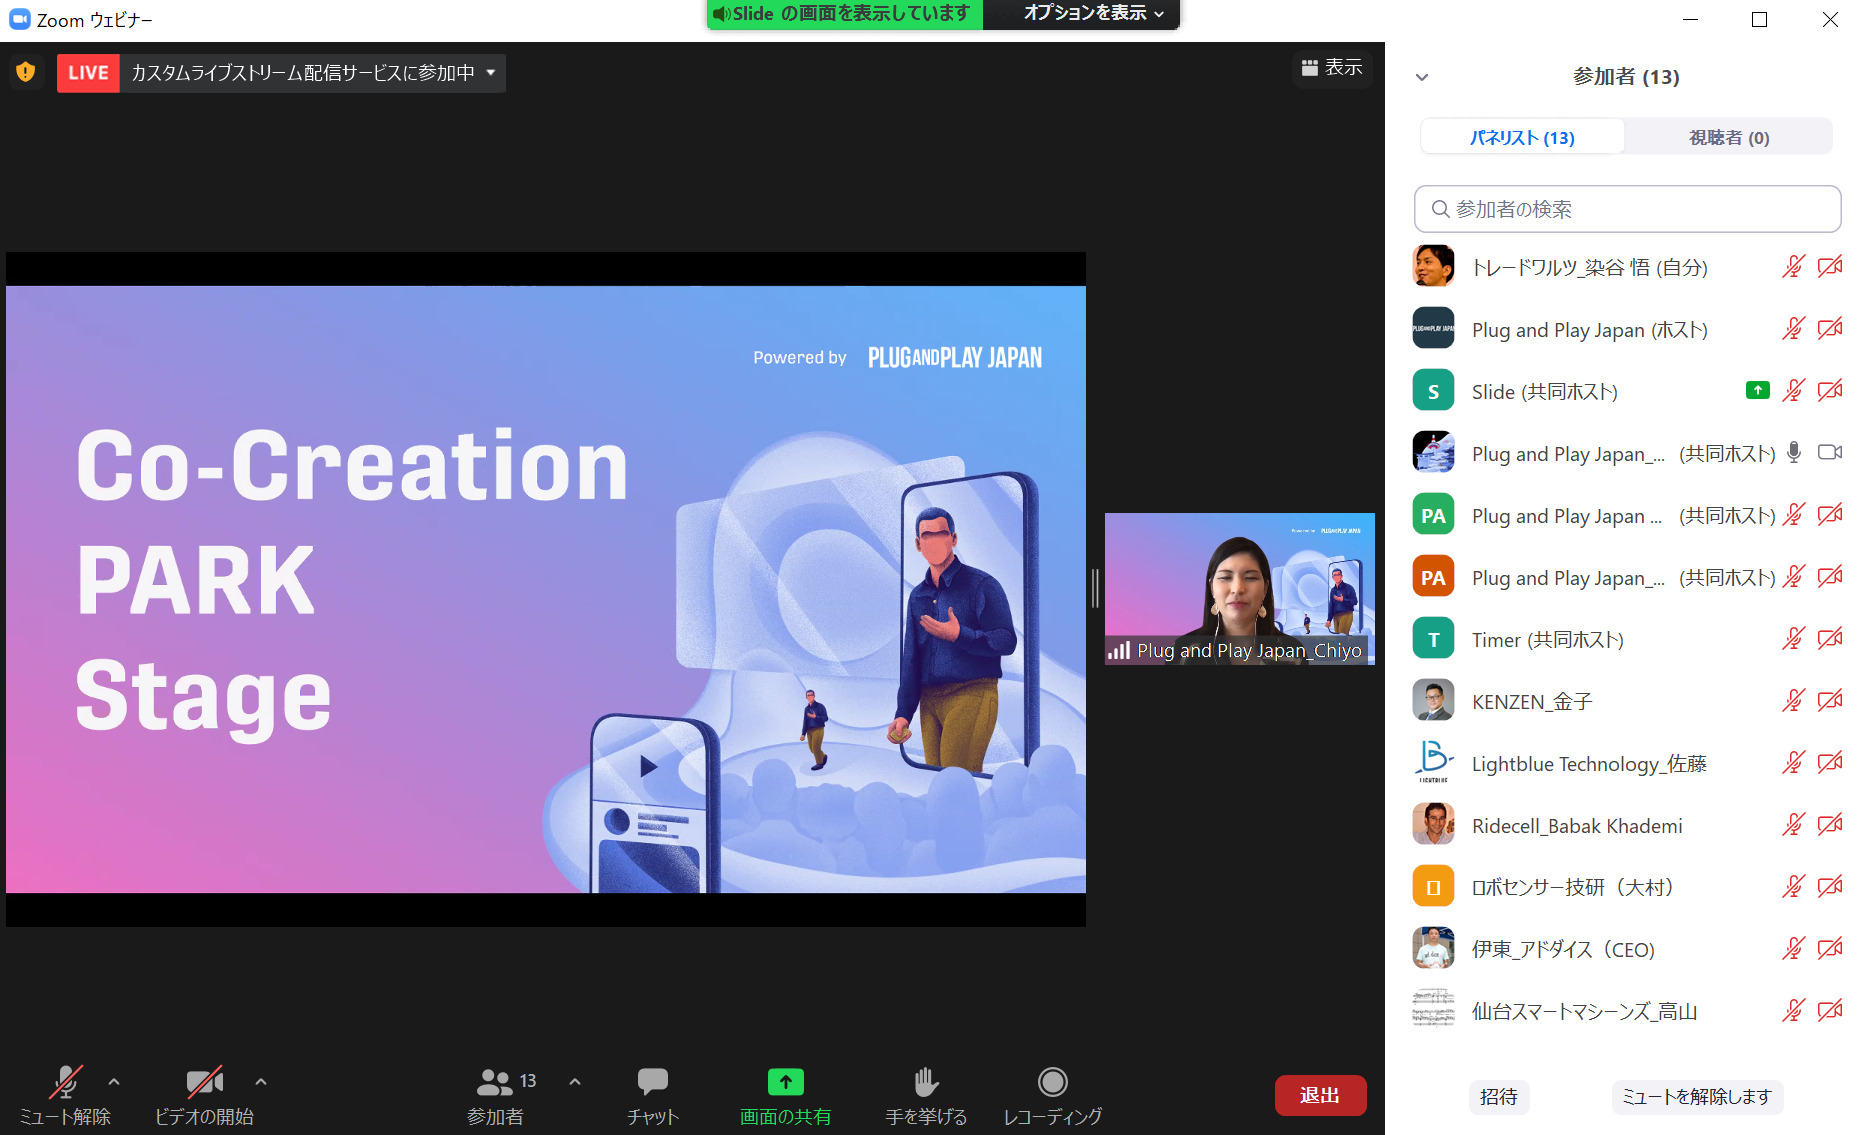Click the camera icon for 伊東_アドダイス（CEO）
The width and height of the screenshot is (1865, 1135).
(1830, 949)
